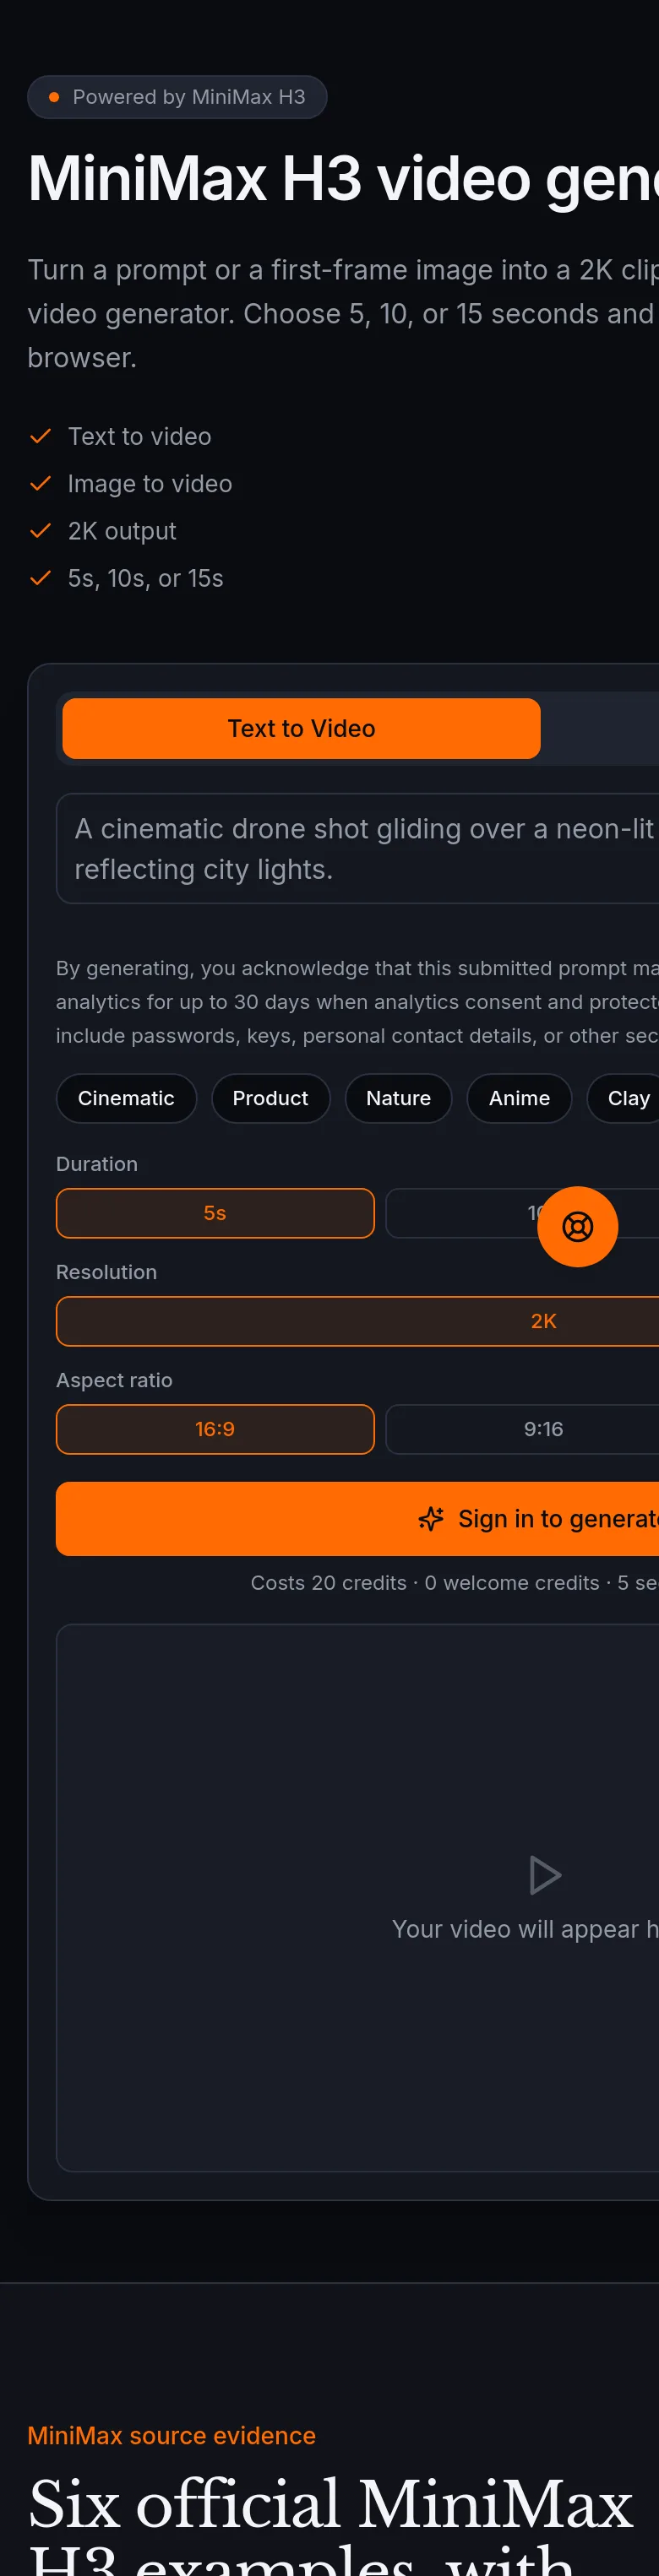Click the orange floating help lifebuoy icon
The image size is (659, 2576).
coord(577,1226)
